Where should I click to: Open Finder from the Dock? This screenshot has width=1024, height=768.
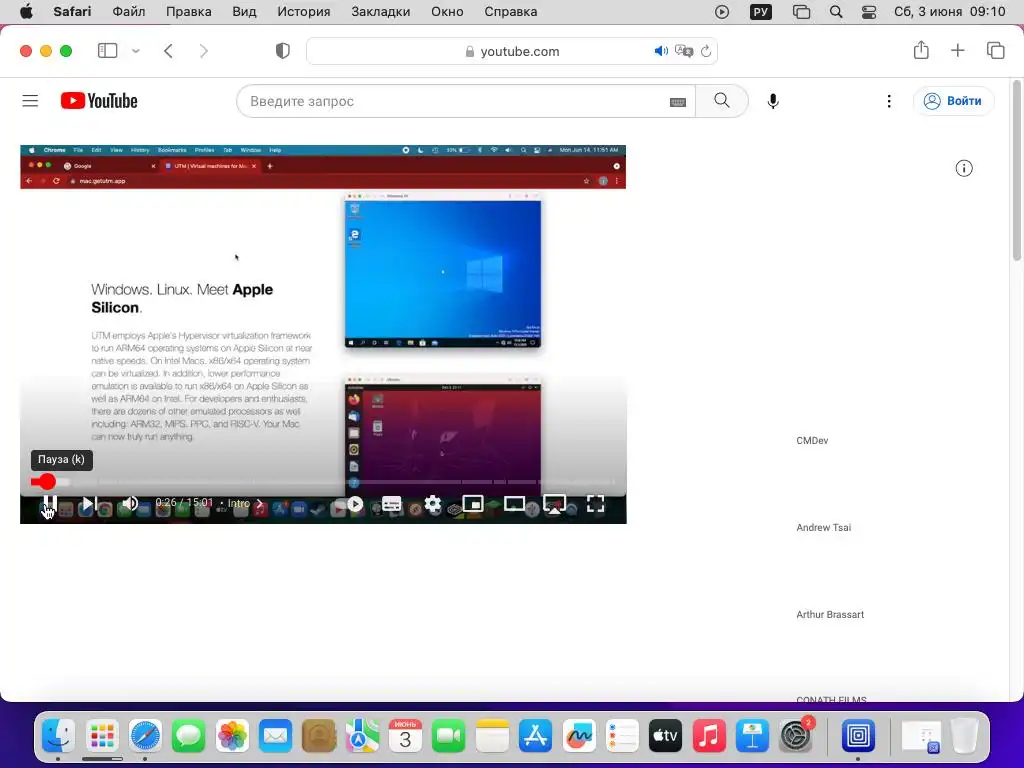pos(59,737)
